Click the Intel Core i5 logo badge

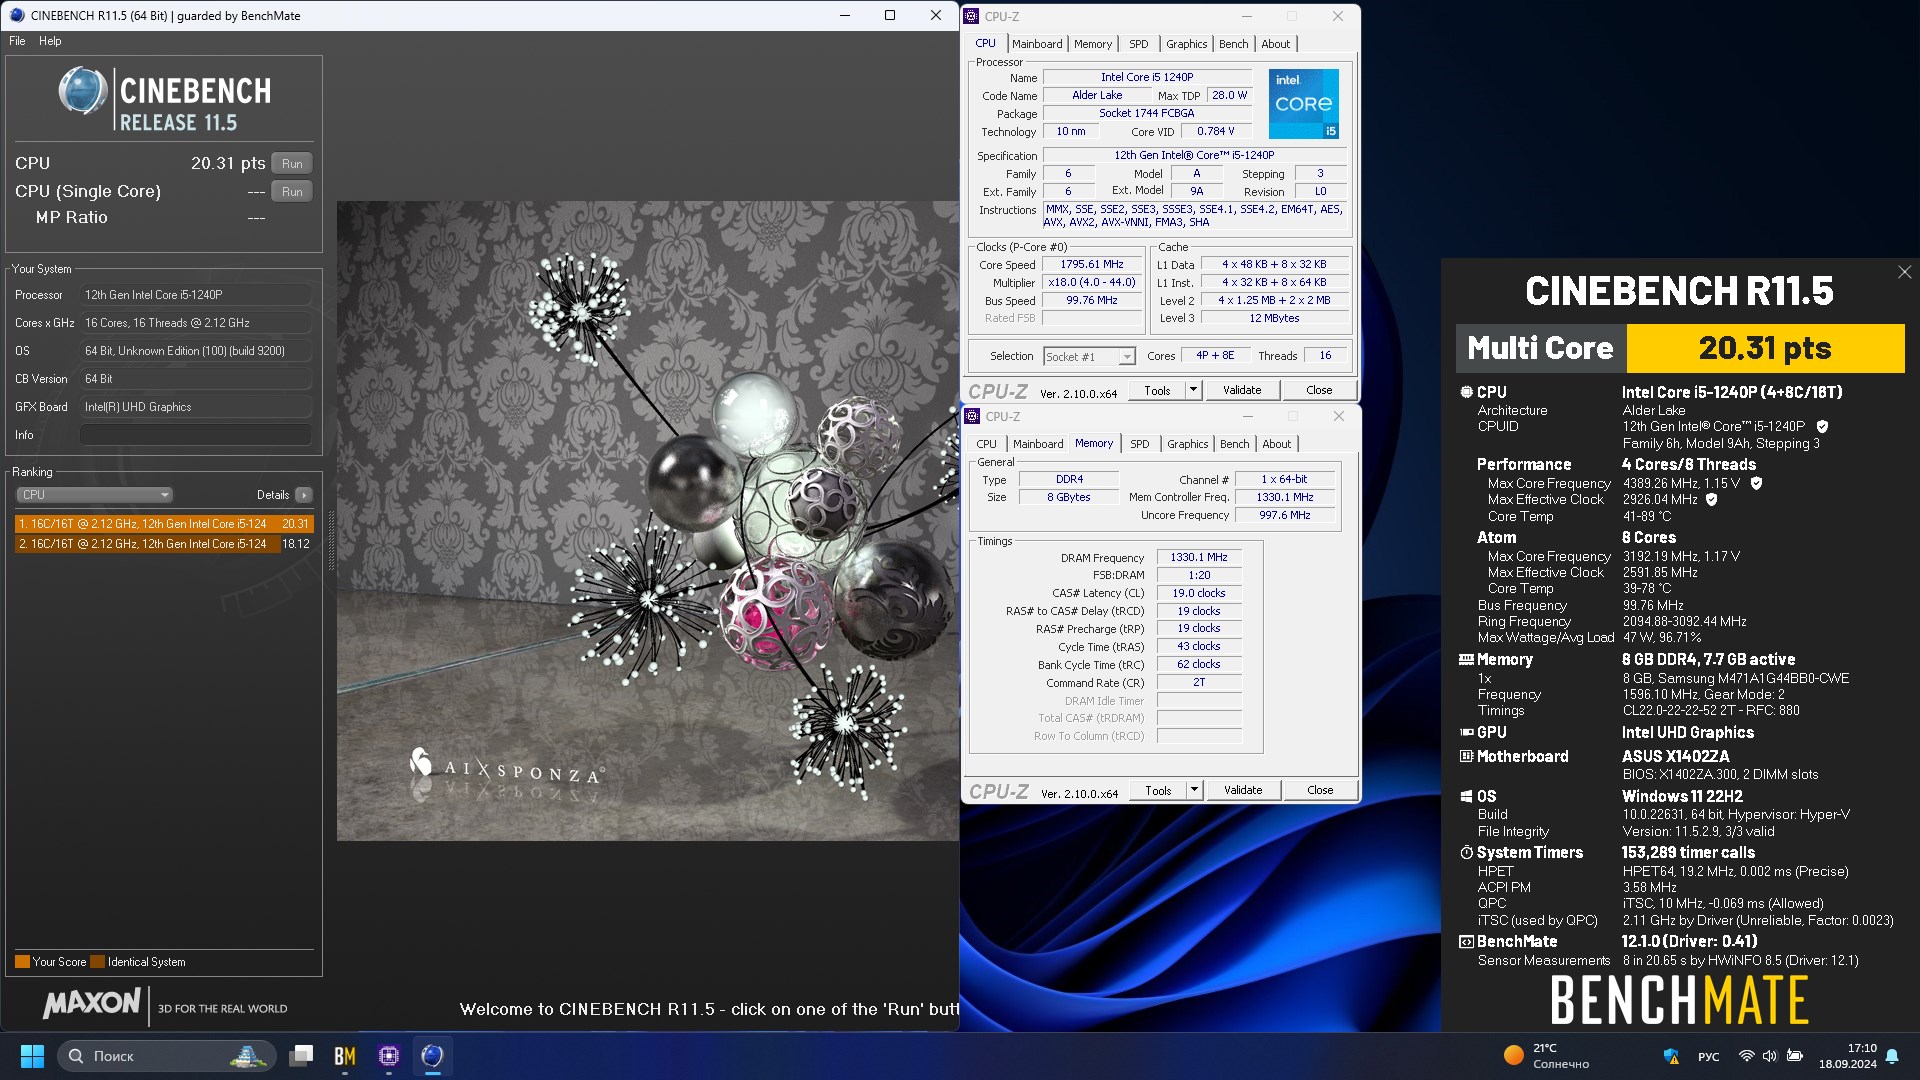[1304, 104]
